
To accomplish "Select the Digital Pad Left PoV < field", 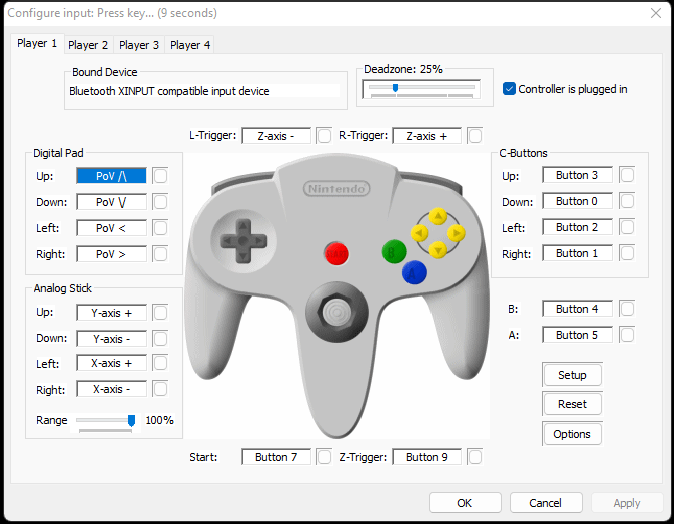I will (111, 228).
